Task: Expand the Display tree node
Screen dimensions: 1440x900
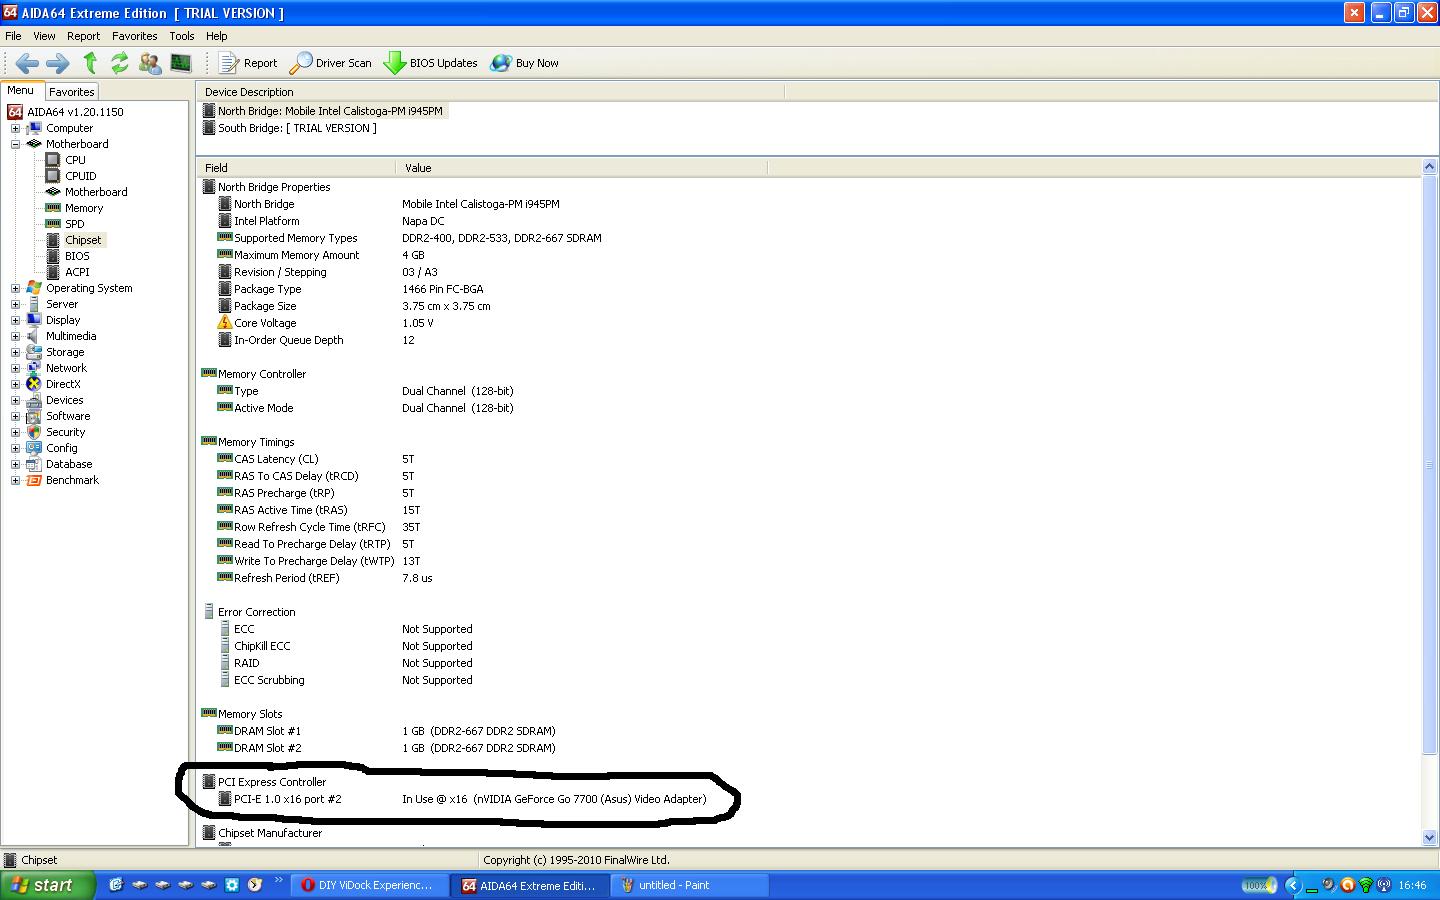Action: 15,320
